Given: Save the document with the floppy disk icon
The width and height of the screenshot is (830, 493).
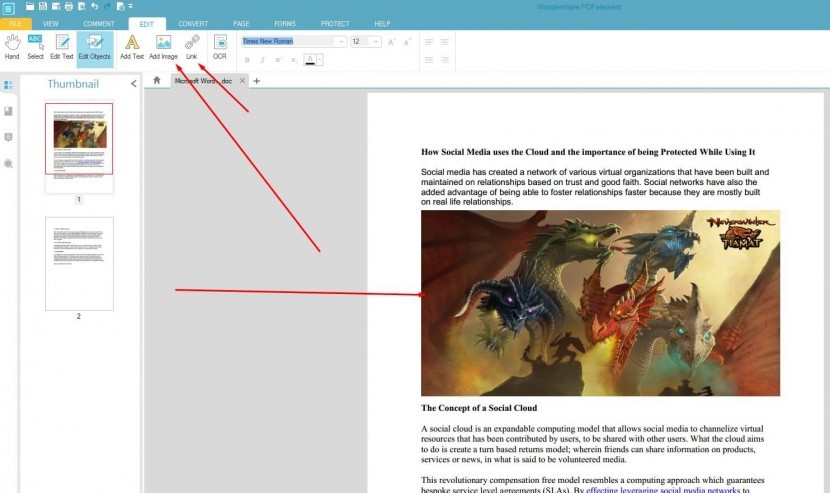Looking at the screenshot, I should [43, 6].
